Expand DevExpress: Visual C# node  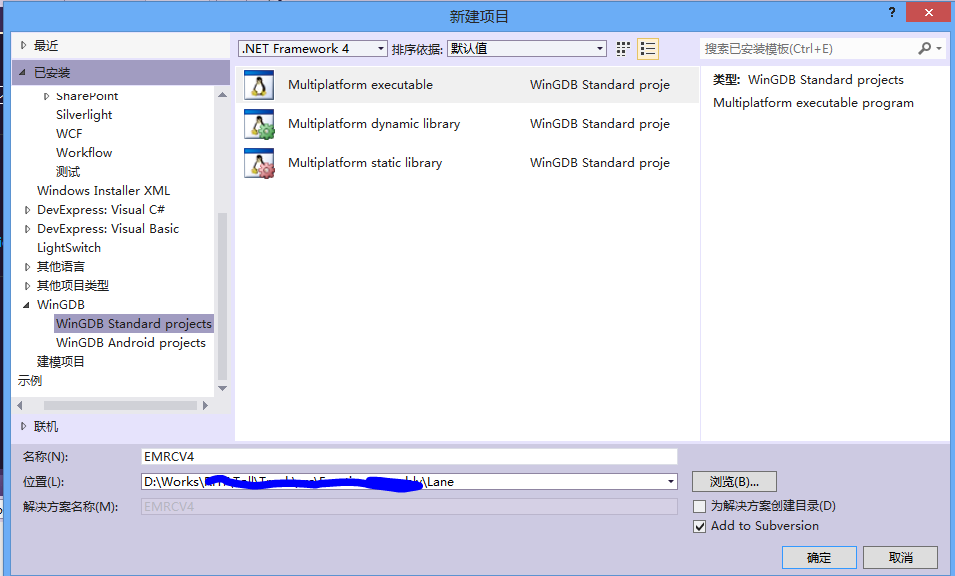27,210
